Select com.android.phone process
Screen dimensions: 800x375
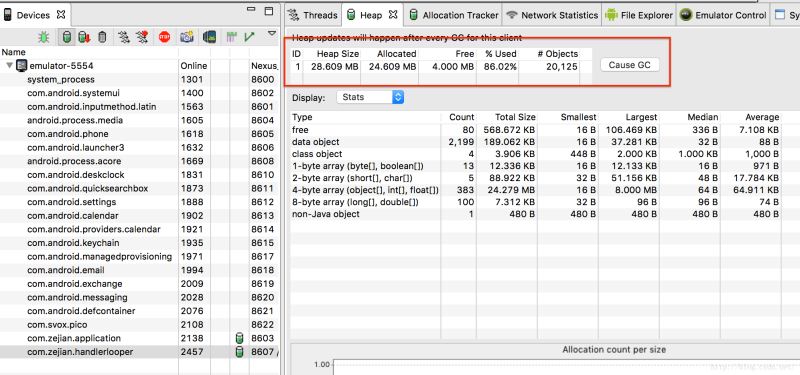(x=140, y=134)
